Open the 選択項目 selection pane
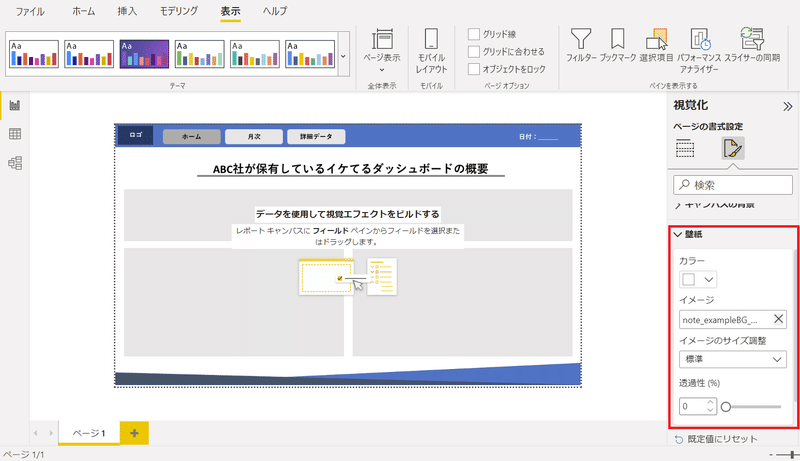 tap(657, 46)
